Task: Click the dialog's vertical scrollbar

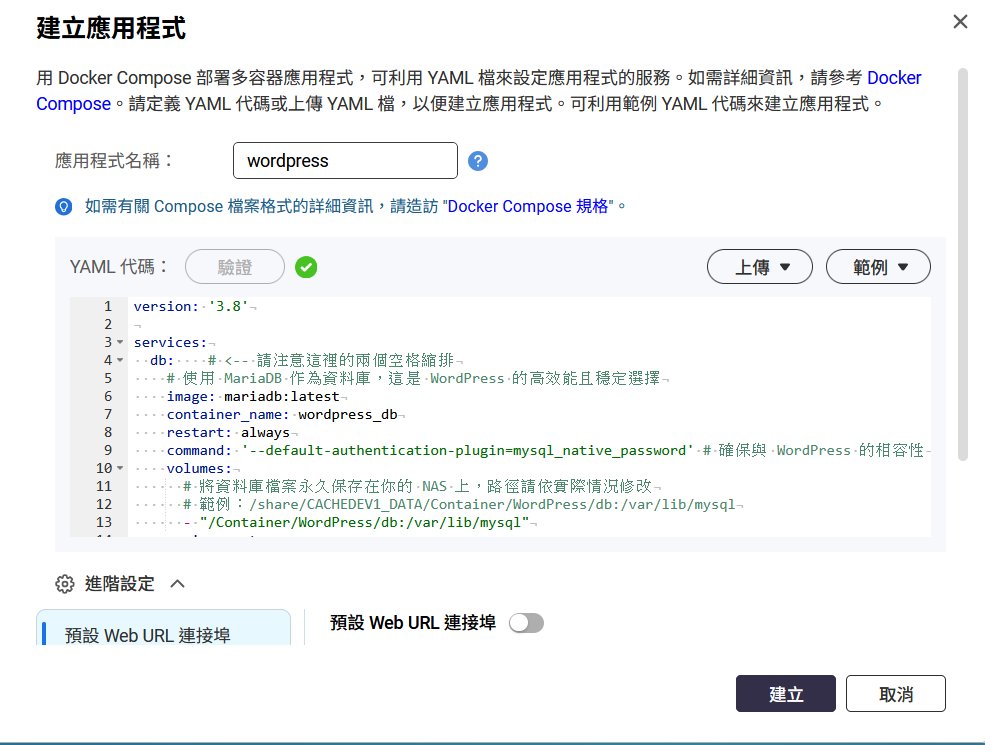Action: 962,264
